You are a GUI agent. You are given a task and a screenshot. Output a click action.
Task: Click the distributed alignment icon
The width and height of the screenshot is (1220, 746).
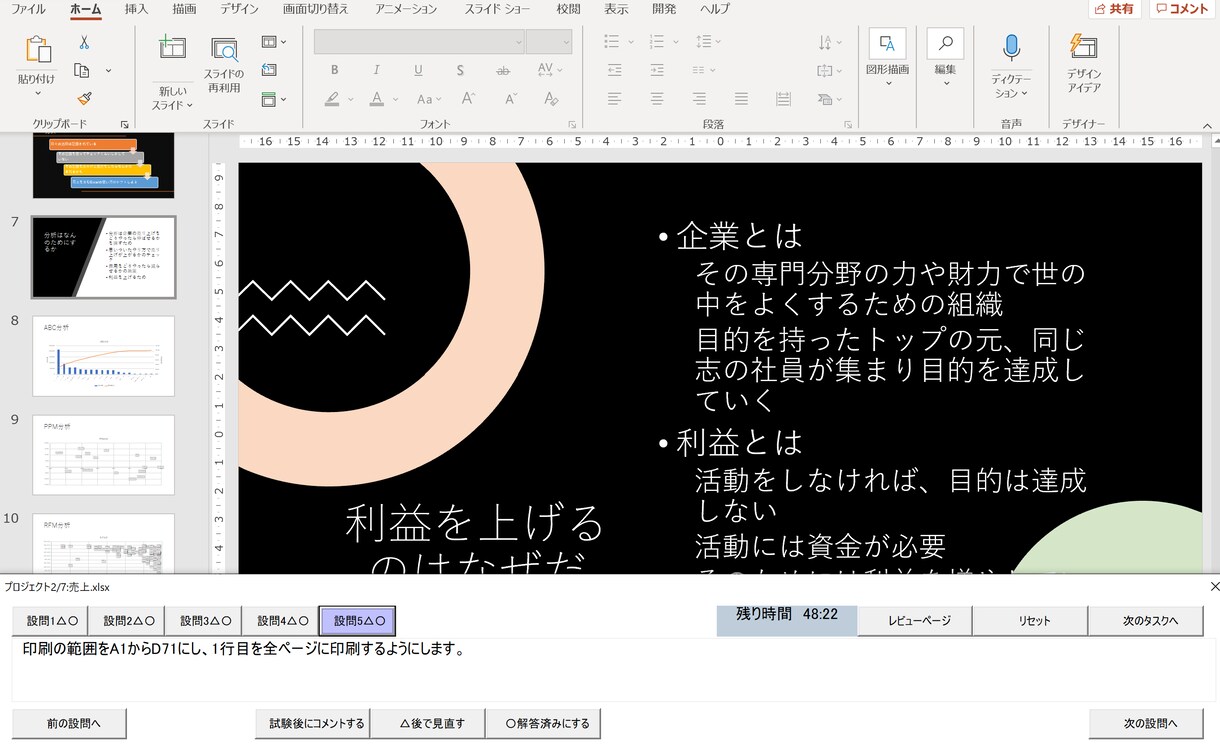783,99
